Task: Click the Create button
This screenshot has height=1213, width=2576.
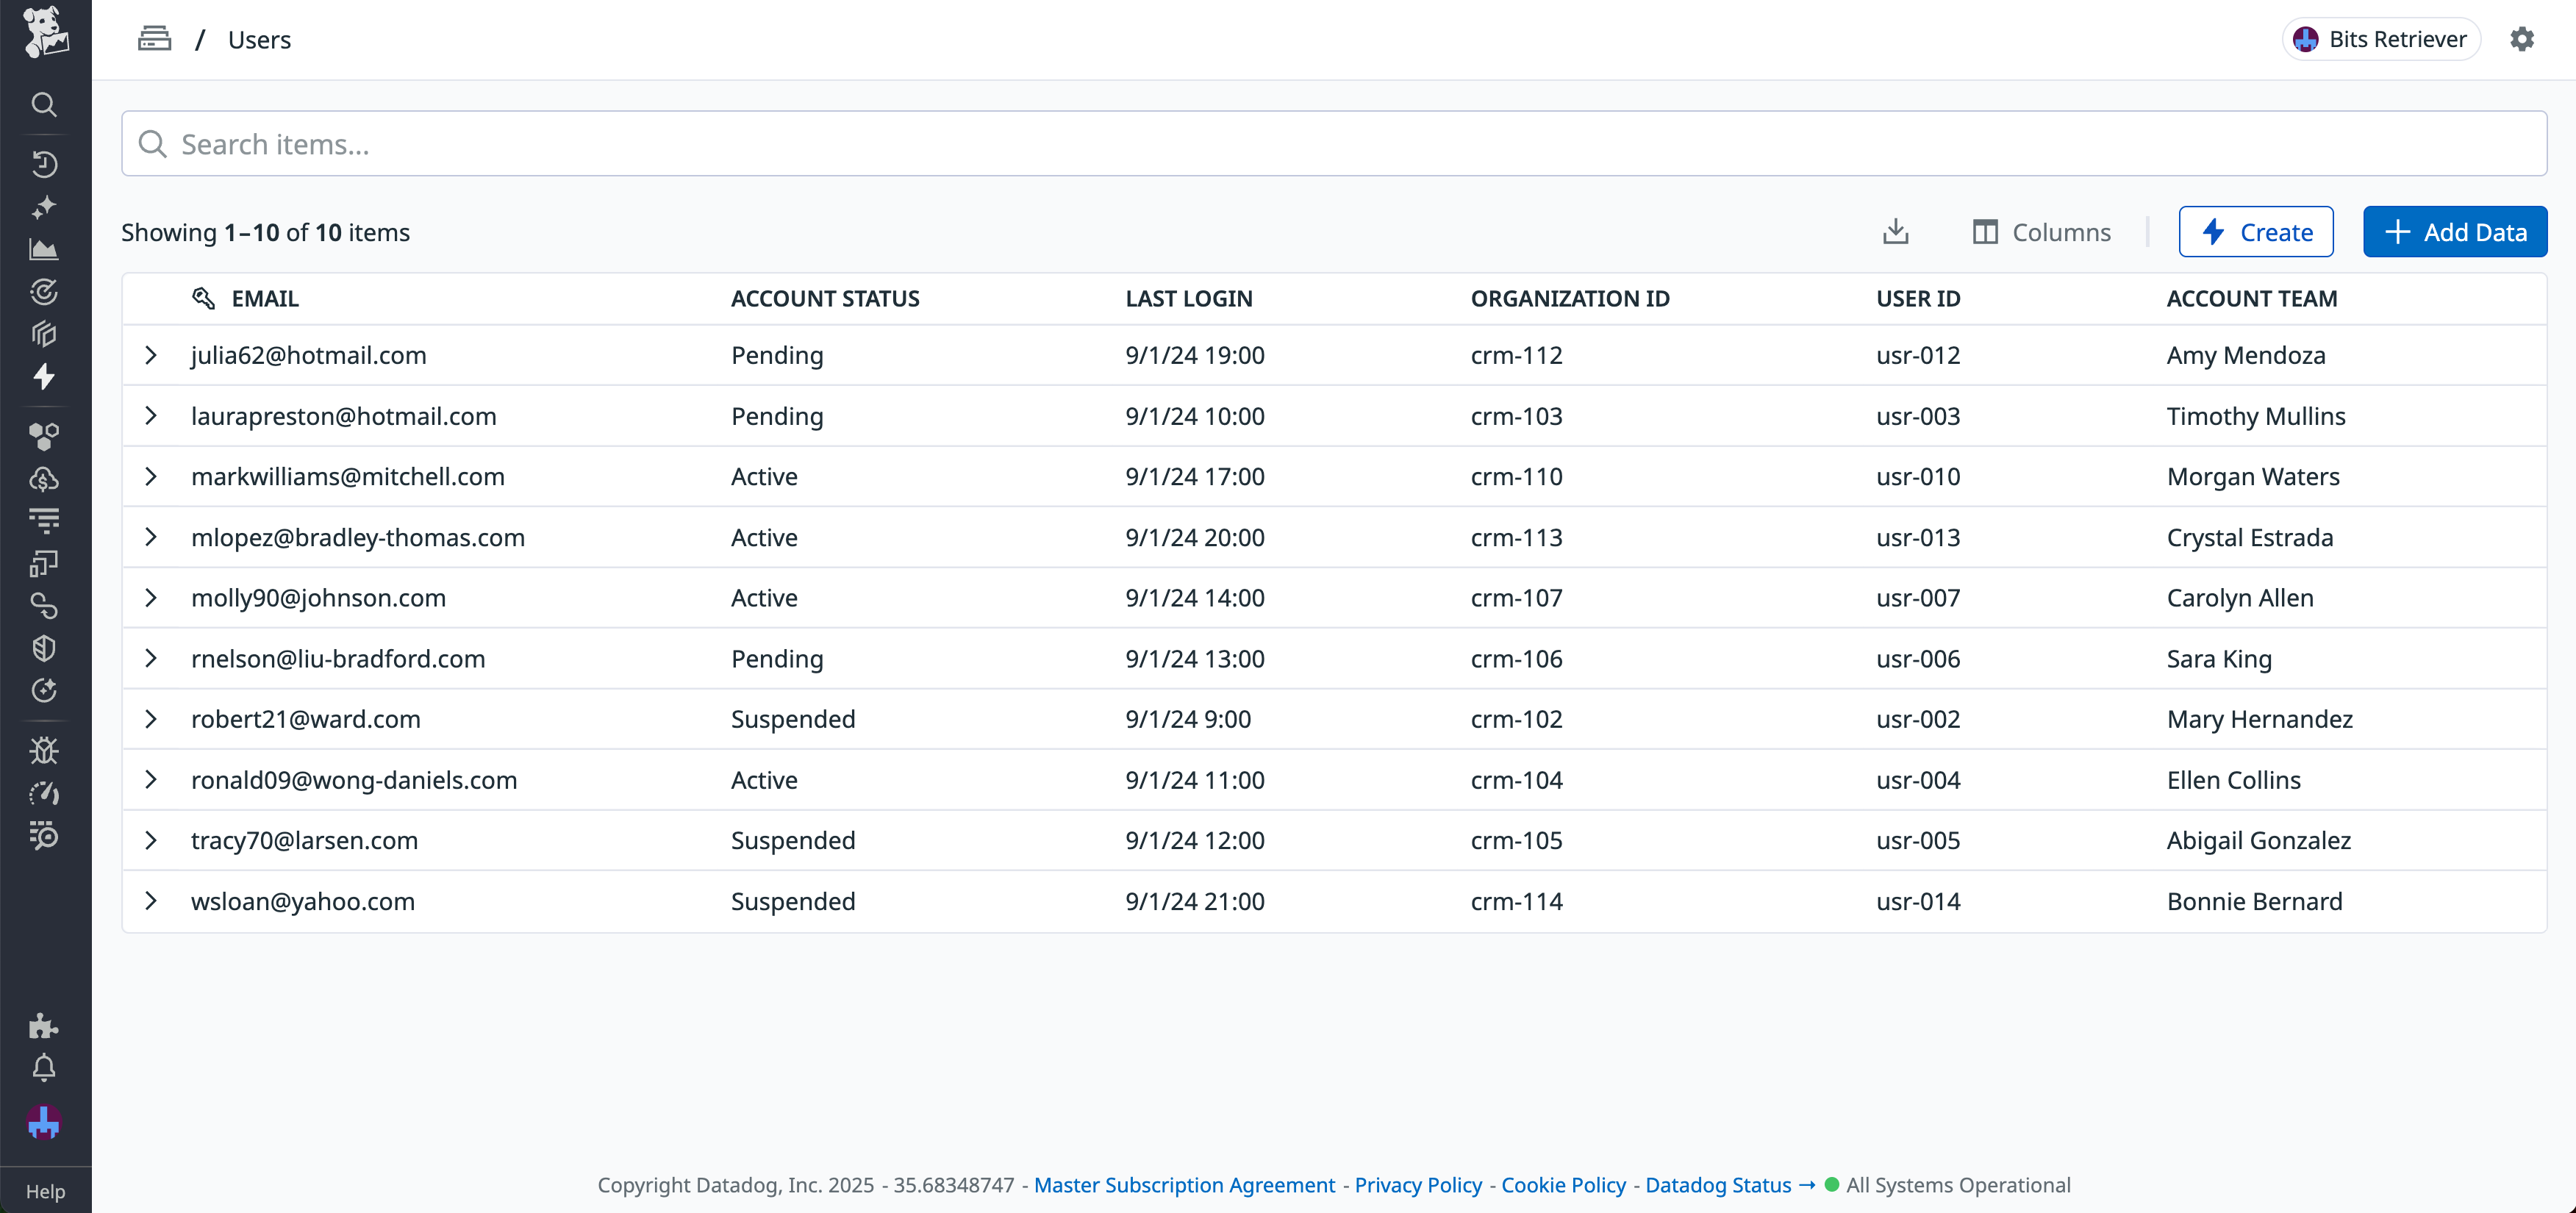Action: point(2256,231)
